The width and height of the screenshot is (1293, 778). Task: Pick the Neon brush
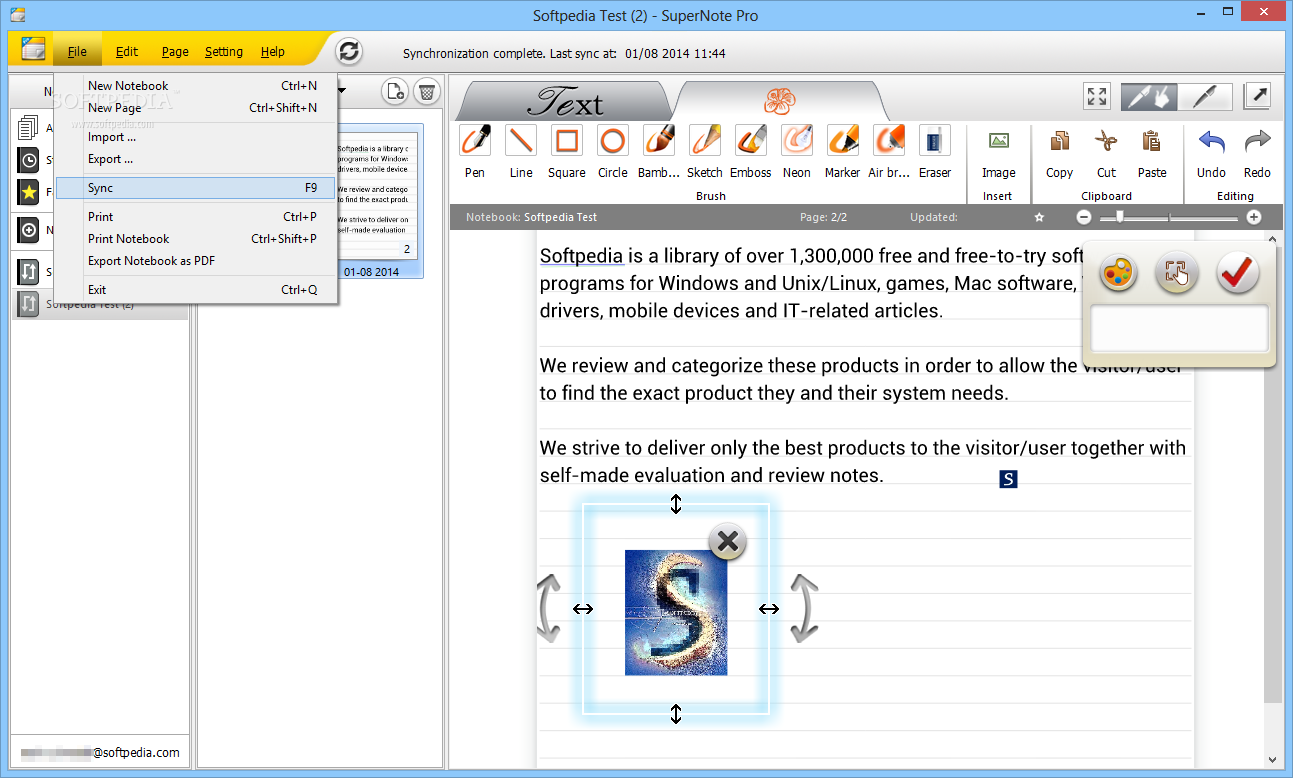[x=797, y=141]
